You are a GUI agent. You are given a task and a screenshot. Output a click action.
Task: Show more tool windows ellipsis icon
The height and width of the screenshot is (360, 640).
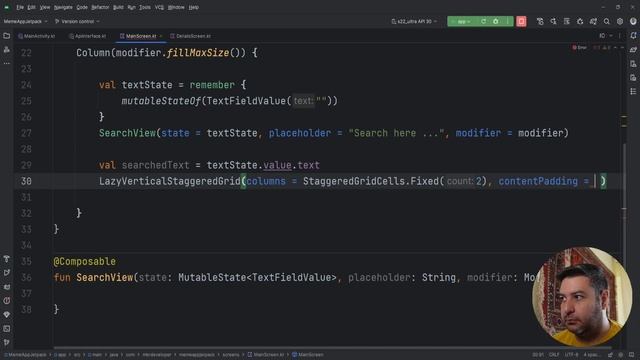[x=7, y=64]
